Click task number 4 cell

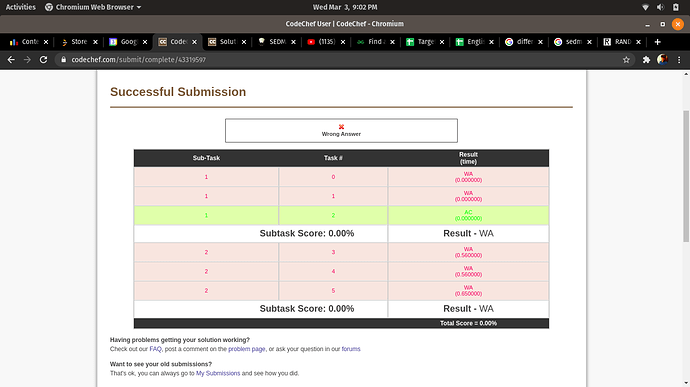tap(333, 272)
